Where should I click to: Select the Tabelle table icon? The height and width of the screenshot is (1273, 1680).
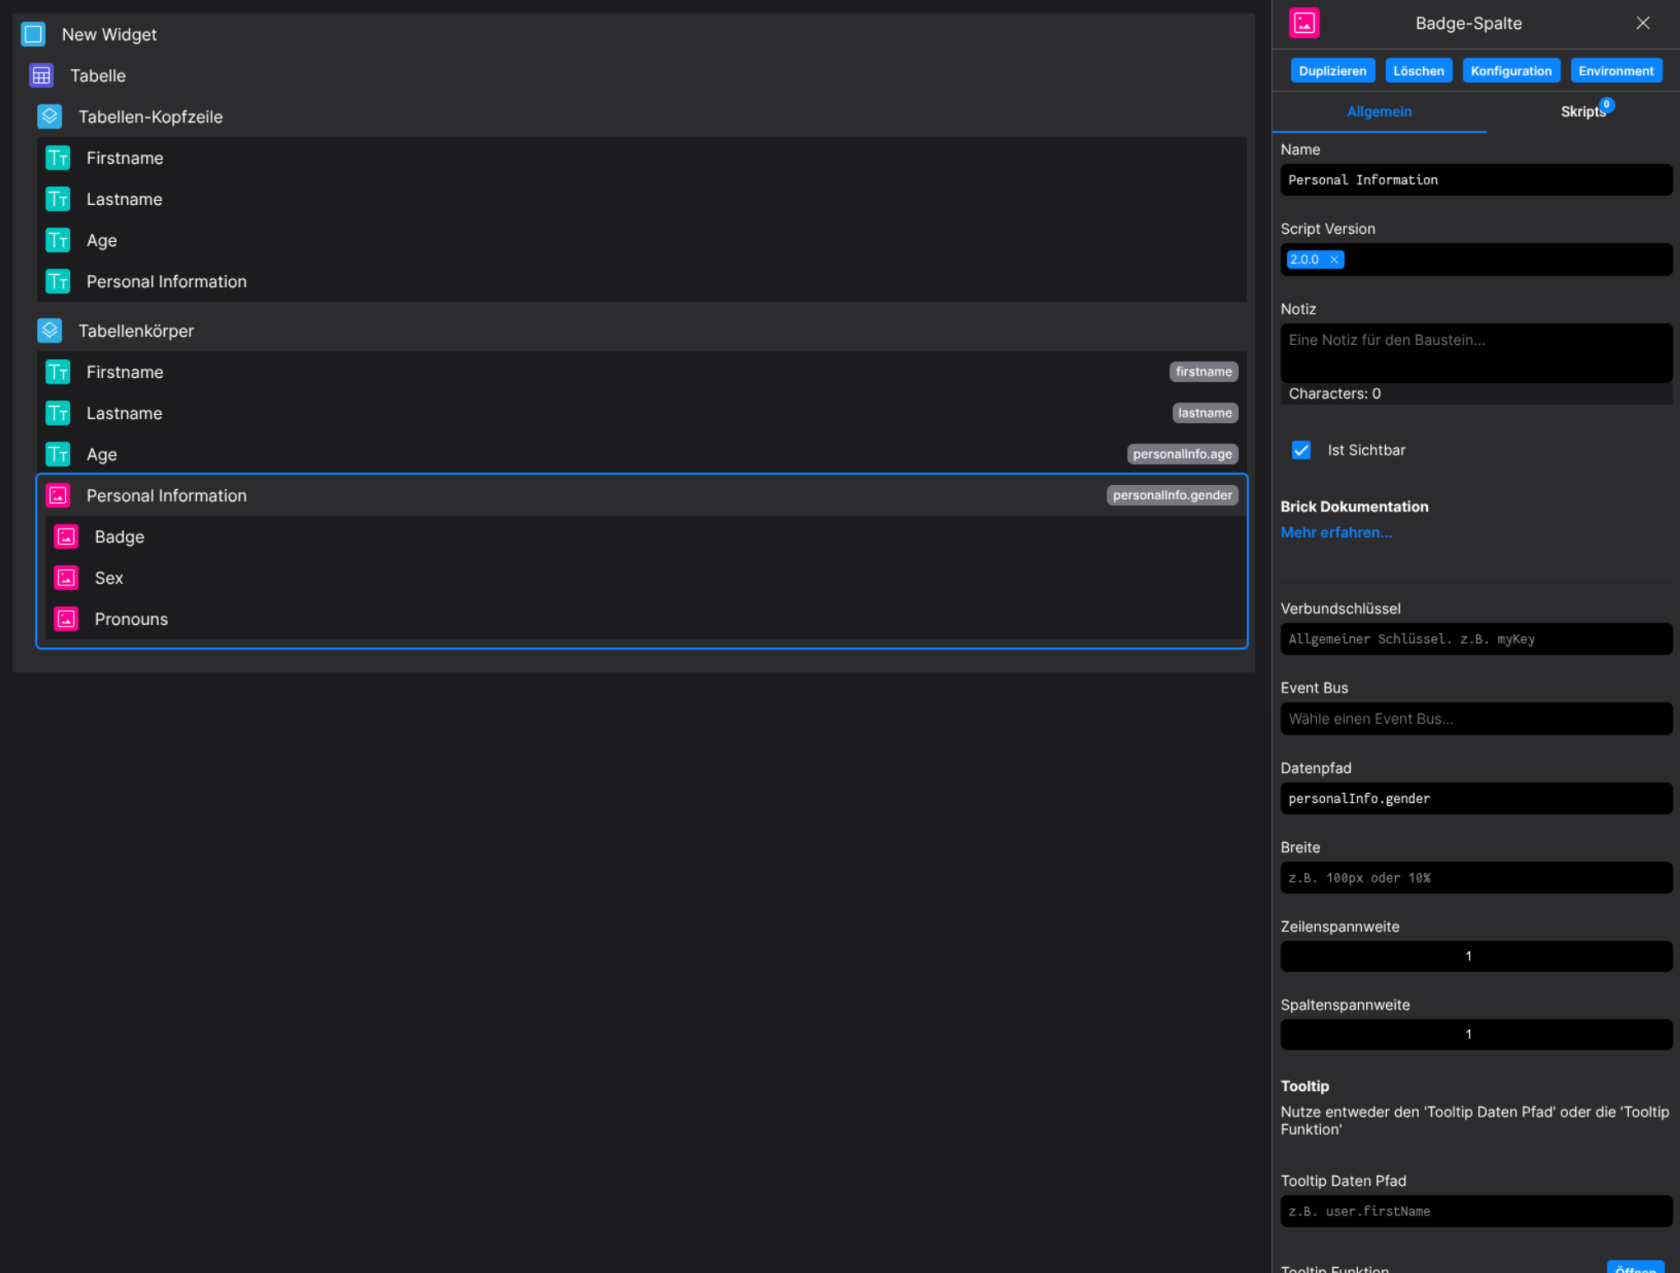click(41, 75)
